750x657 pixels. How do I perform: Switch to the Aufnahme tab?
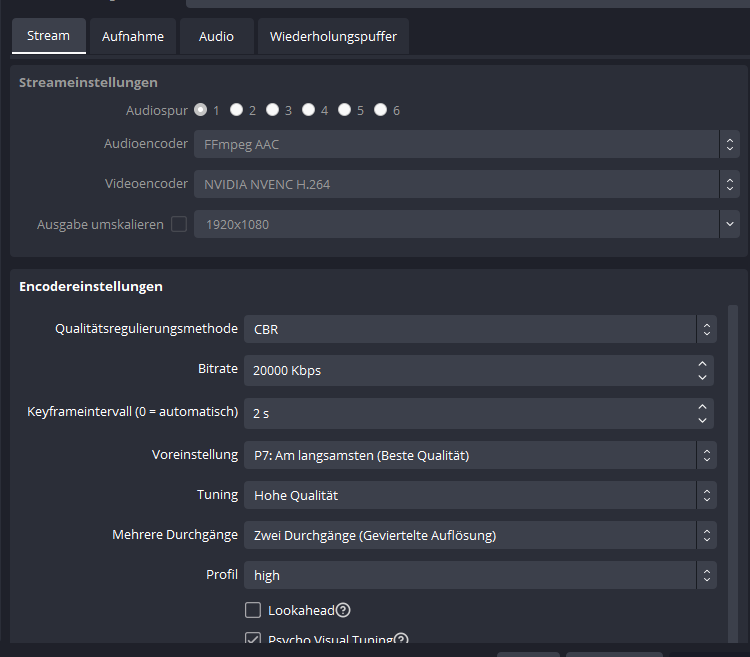point(133,37)
